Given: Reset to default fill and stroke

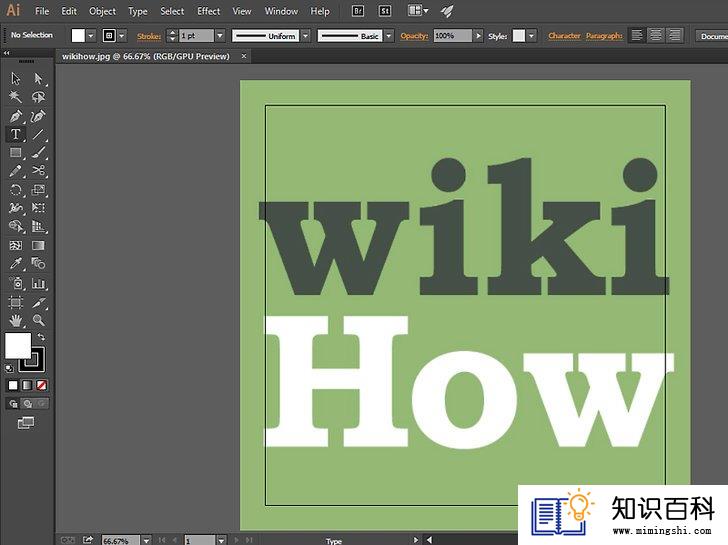Looking at the screenshot, I should [x=9, y=369].
